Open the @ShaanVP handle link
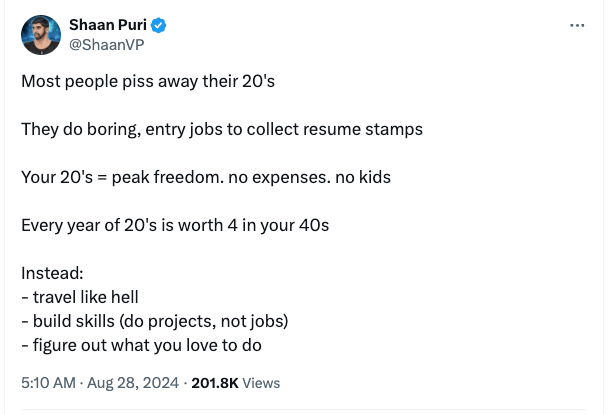608x414 pixels. coord(107,45)
